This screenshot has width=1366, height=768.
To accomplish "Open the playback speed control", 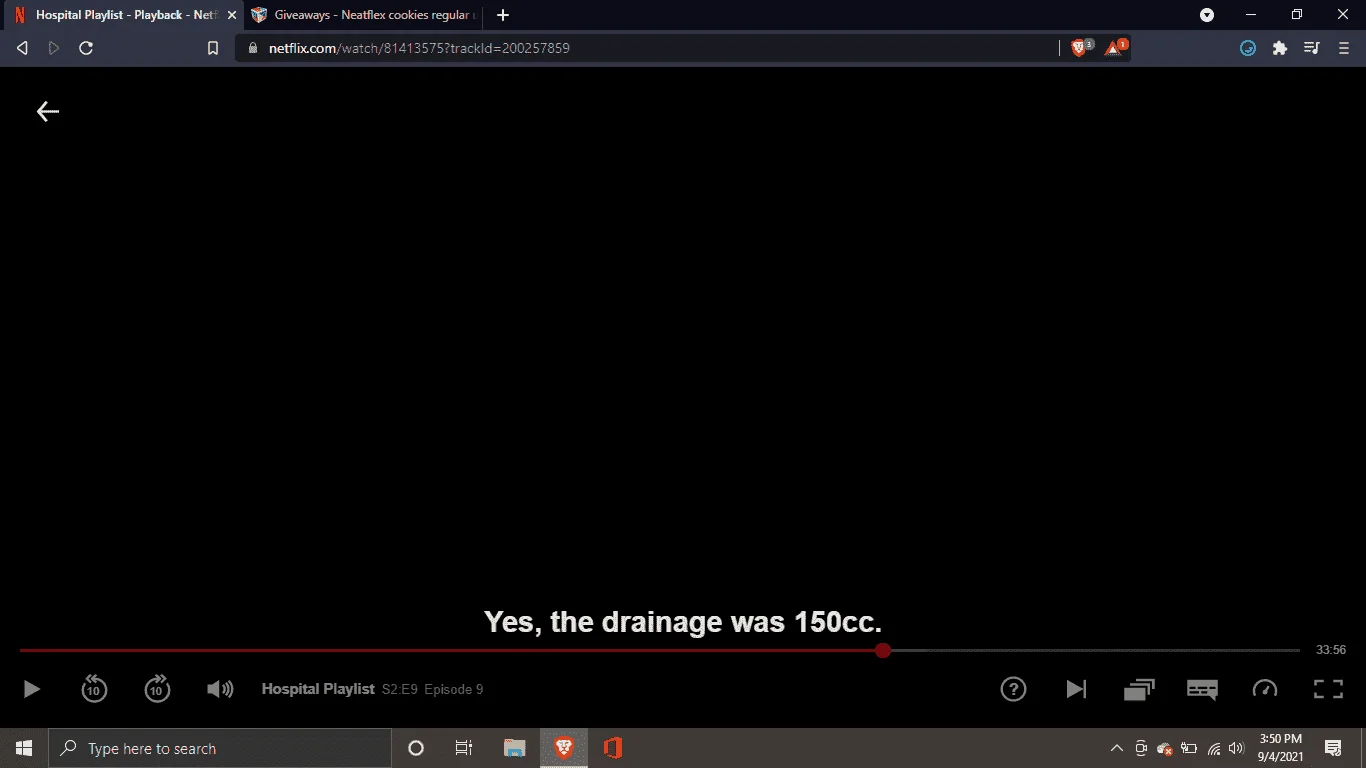I will [x=1265, y=689].
